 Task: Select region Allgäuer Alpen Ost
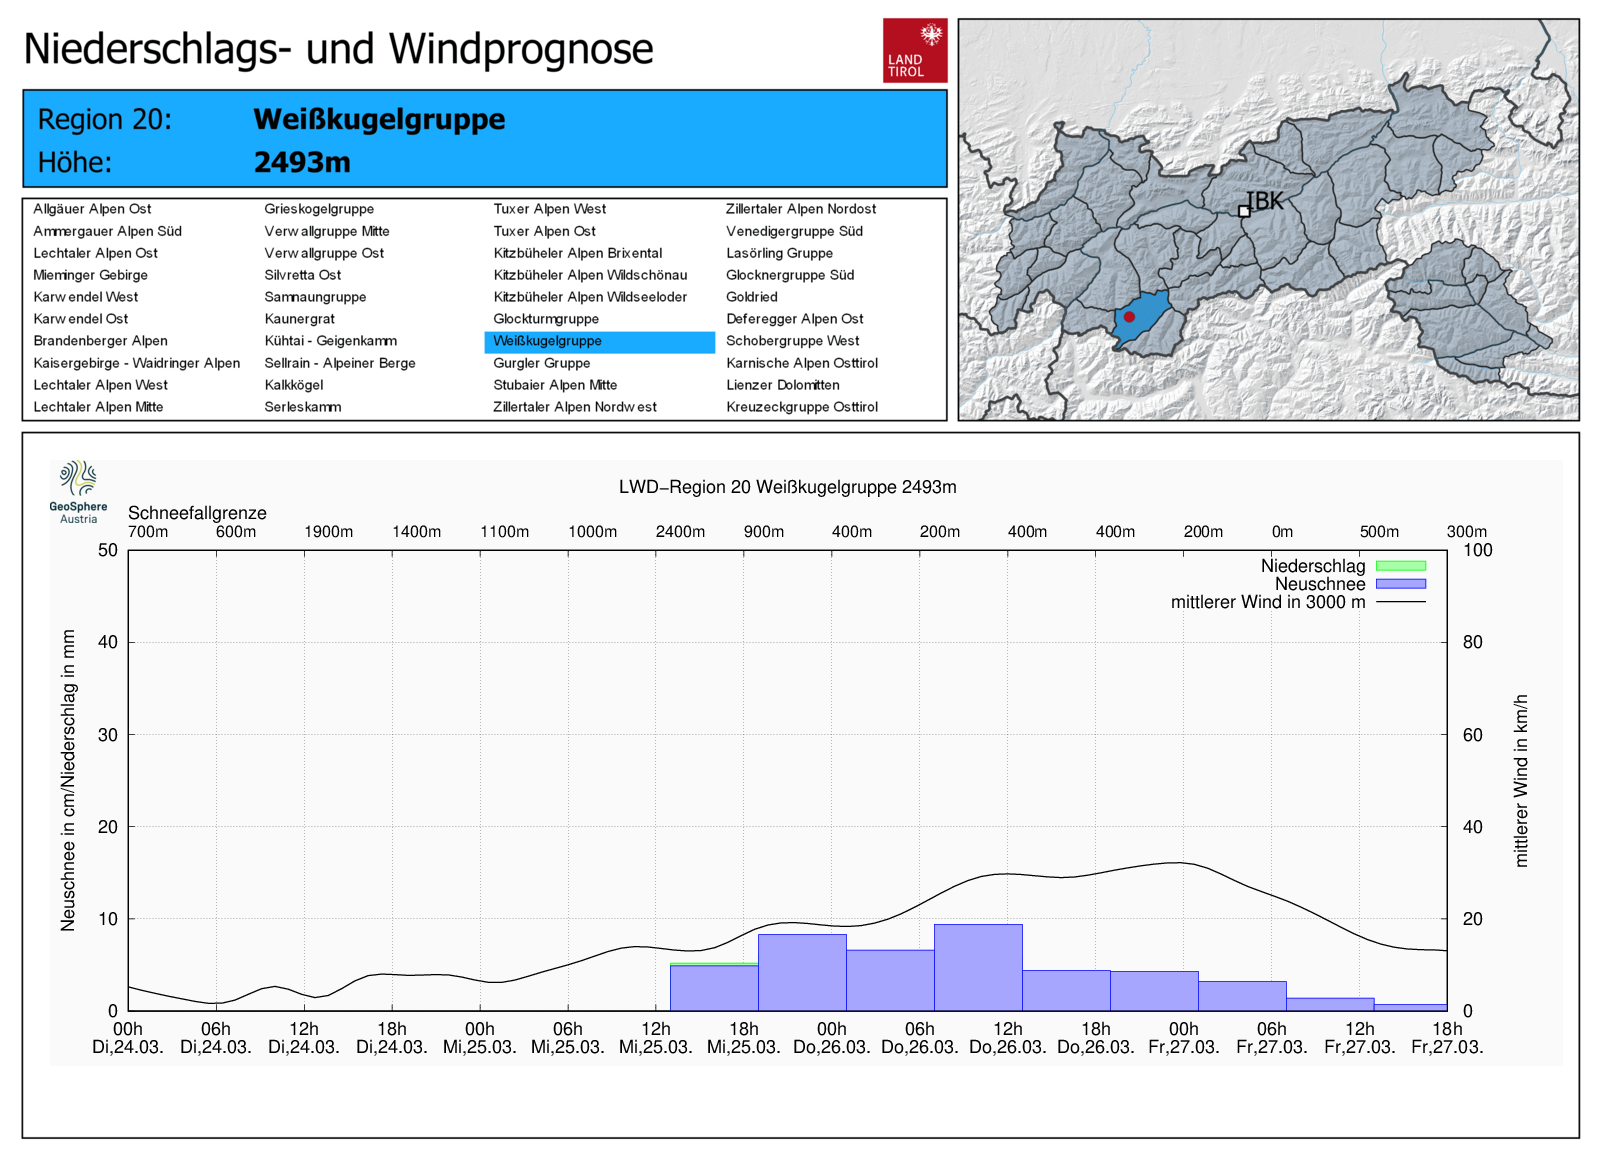click(x=92, y=209)
